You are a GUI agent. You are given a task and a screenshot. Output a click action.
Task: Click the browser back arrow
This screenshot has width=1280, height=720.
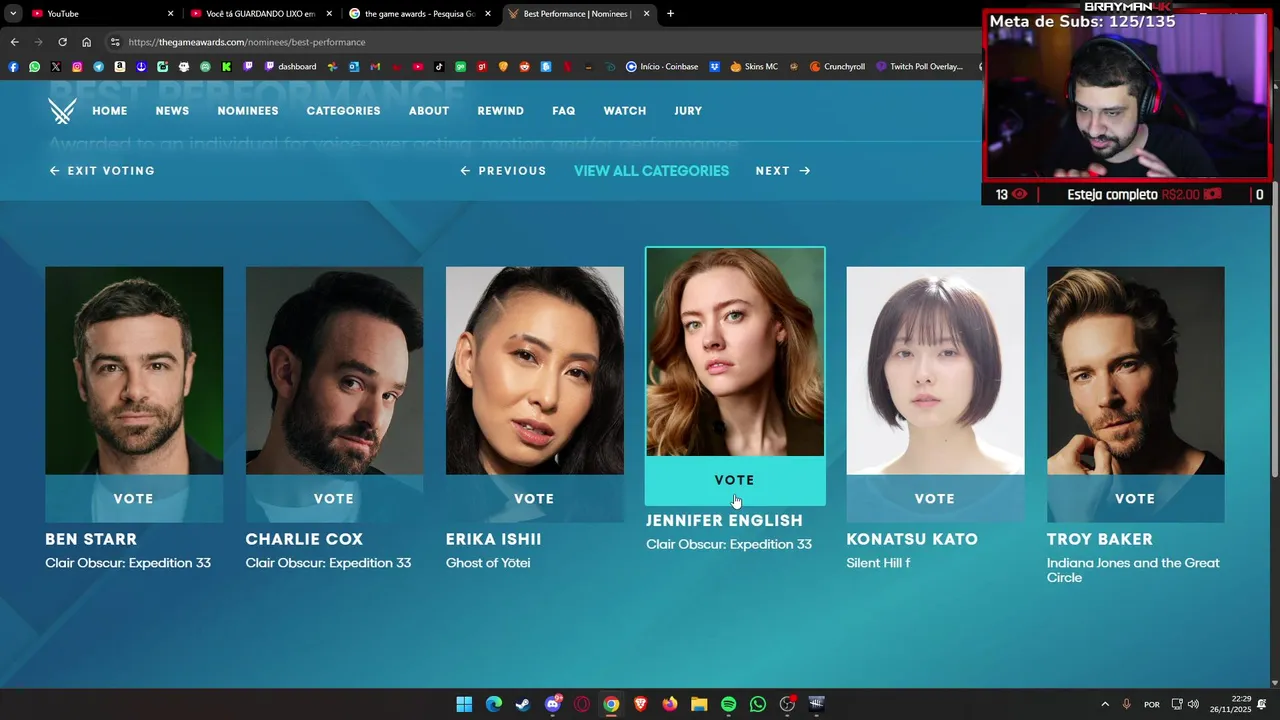[14, 42]
